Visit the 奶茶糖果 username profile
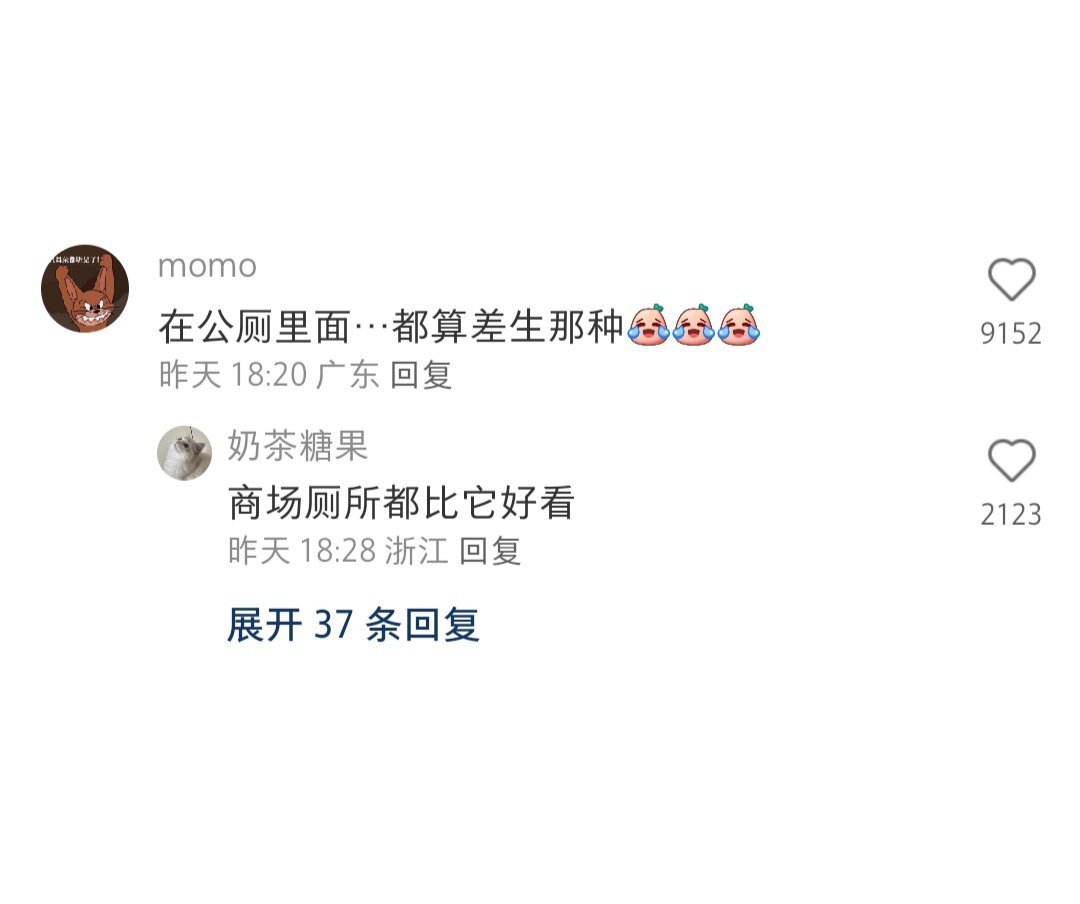The image size is (1080, 904). (x=298, y=446)
